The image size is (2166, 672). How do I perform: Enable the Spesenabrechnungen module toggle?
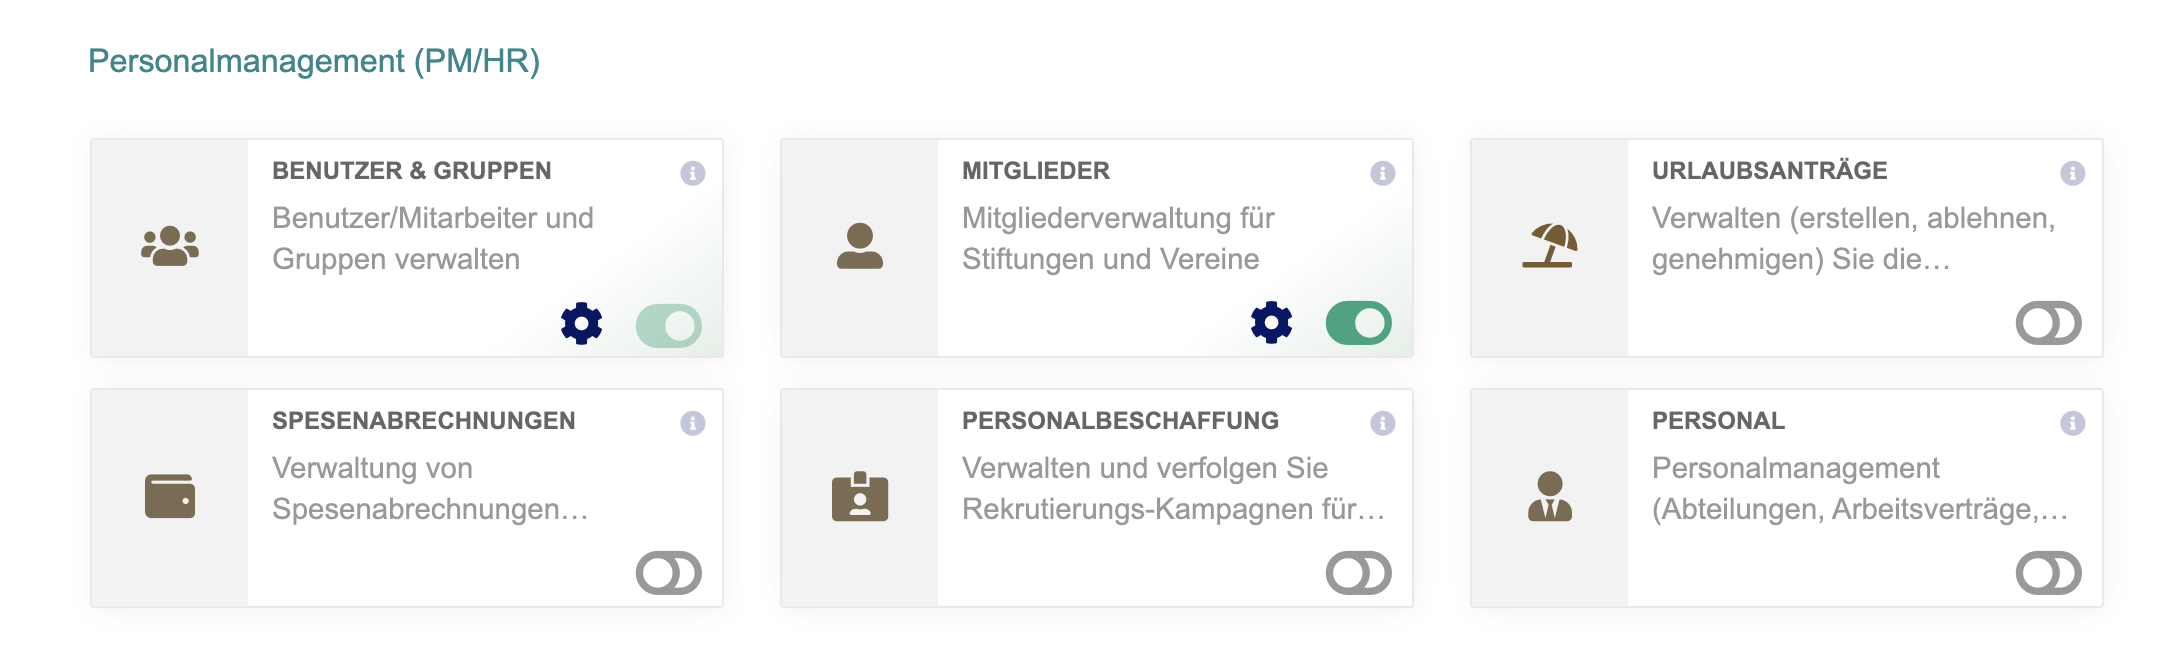click(x=669, y=573)
